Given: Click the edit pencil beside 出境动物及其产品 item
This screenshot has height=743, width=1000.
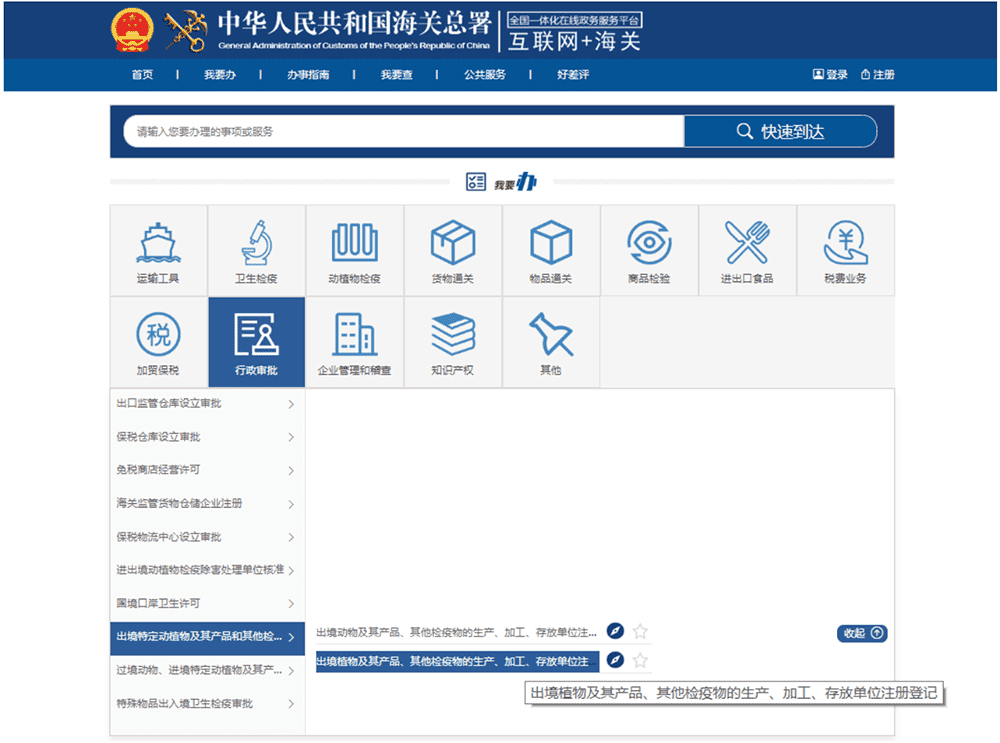Looking at the screenshot, I should (616, 631).
